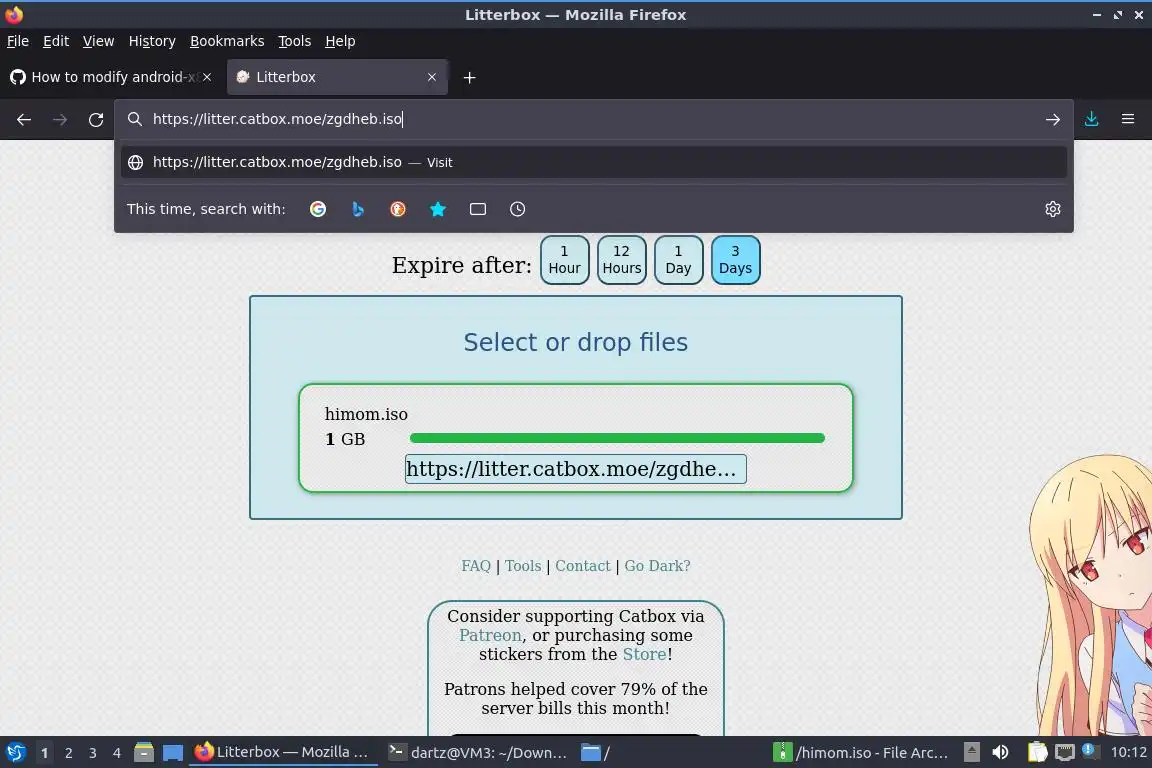Close the 'How to modify android-x' tab
Screen dimensions: 1152x768
coord(207,77)
